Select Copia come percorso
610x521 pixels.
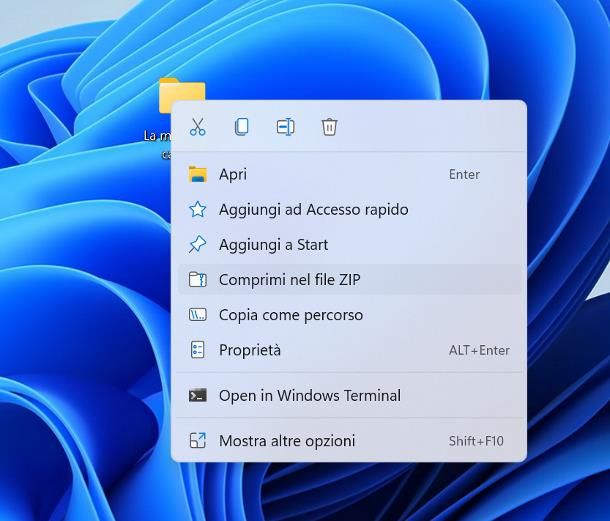coord(290,315)
